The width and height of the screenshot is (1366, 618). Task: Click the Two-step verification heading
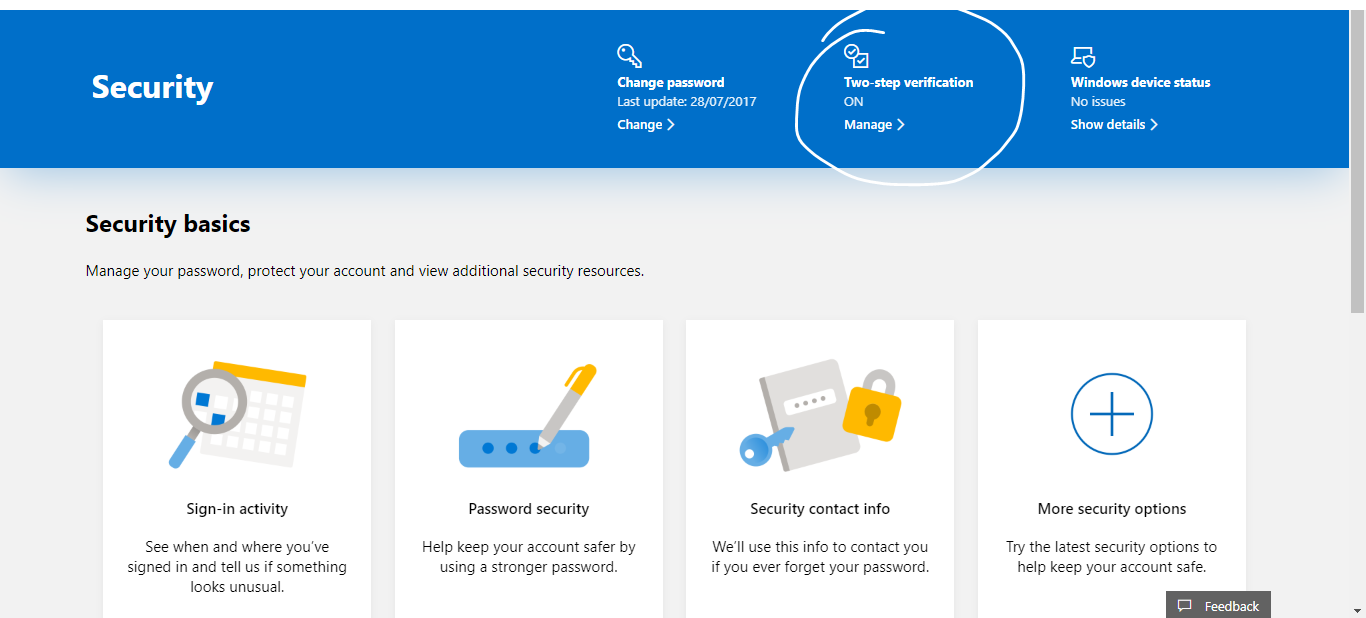908,83
